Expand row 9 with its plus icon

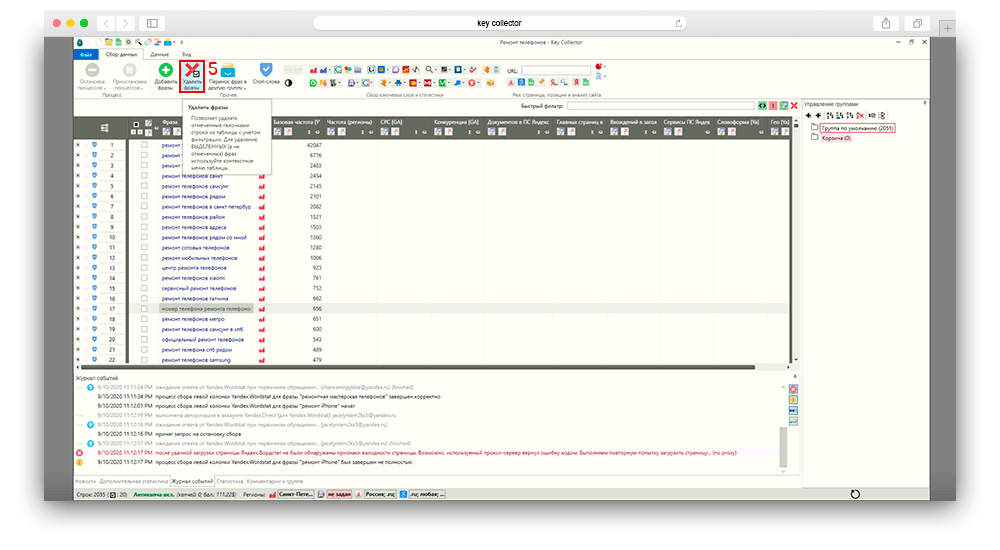coord(78,227)
